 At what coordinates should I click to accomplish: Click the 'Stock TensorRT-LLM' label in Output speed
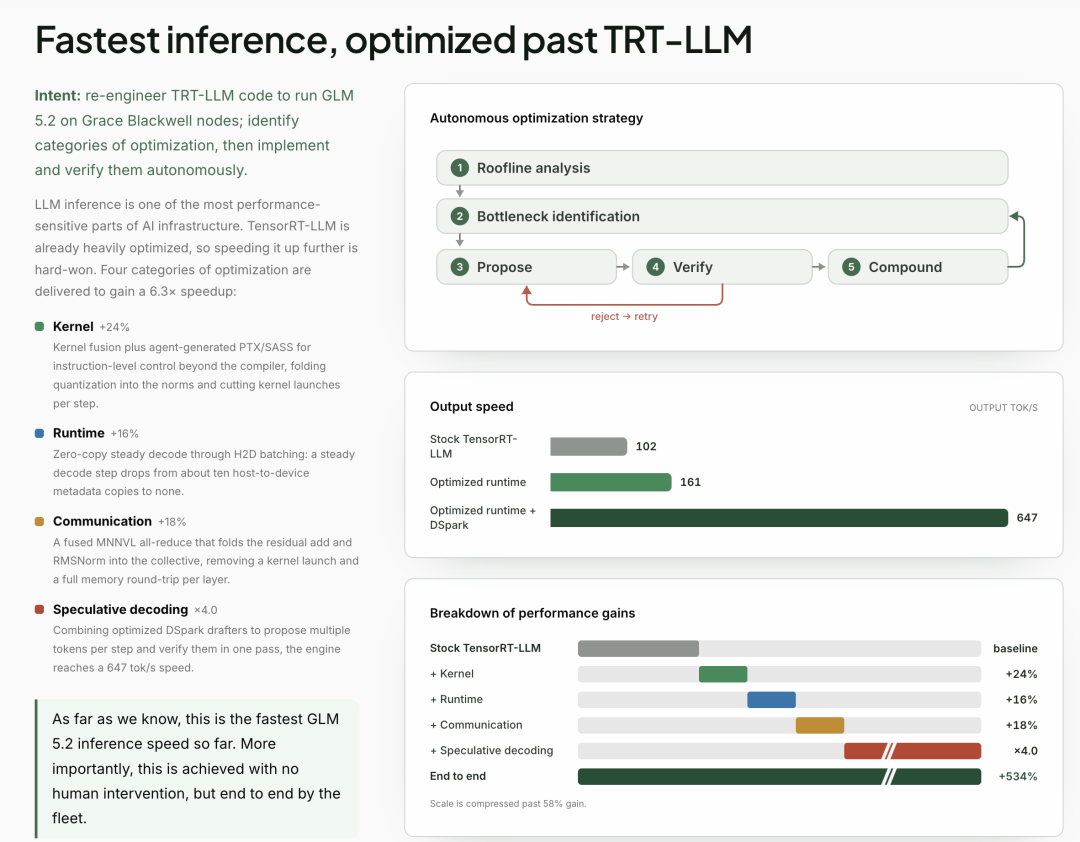tap(473, 446)
